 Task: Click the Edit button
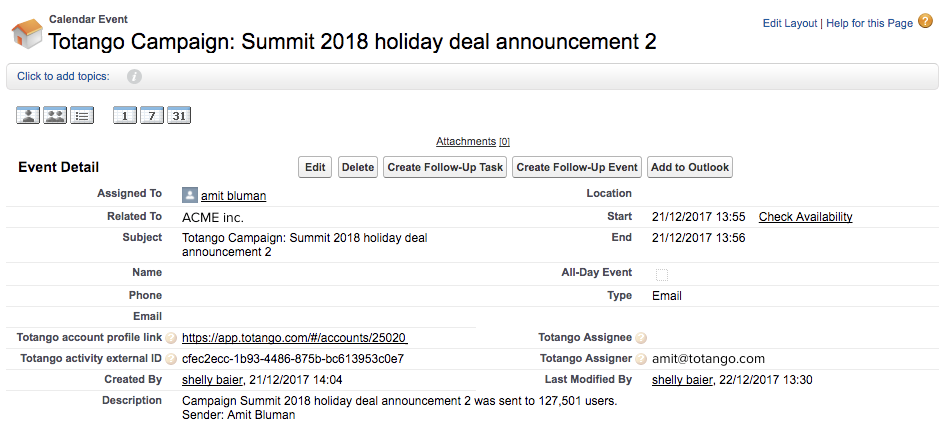tap(315, 167)
